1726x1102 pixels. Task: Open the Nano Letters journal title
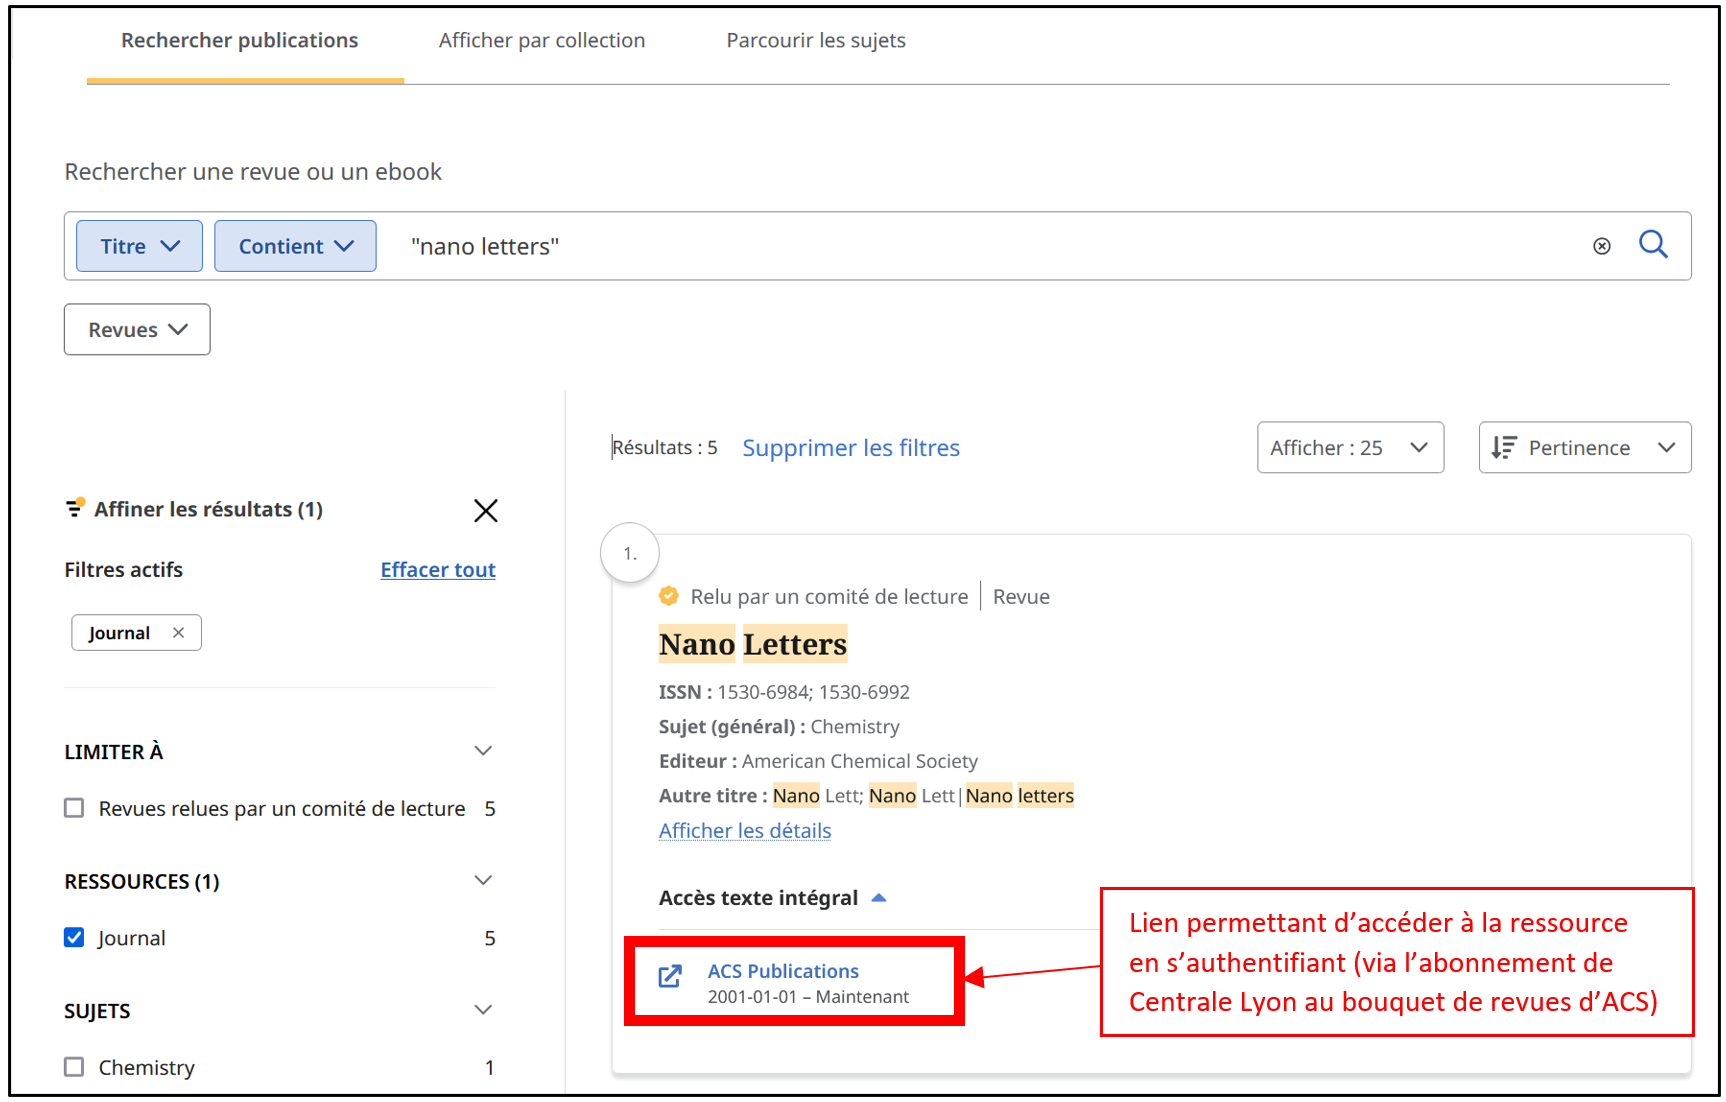(x=753, y=644)
